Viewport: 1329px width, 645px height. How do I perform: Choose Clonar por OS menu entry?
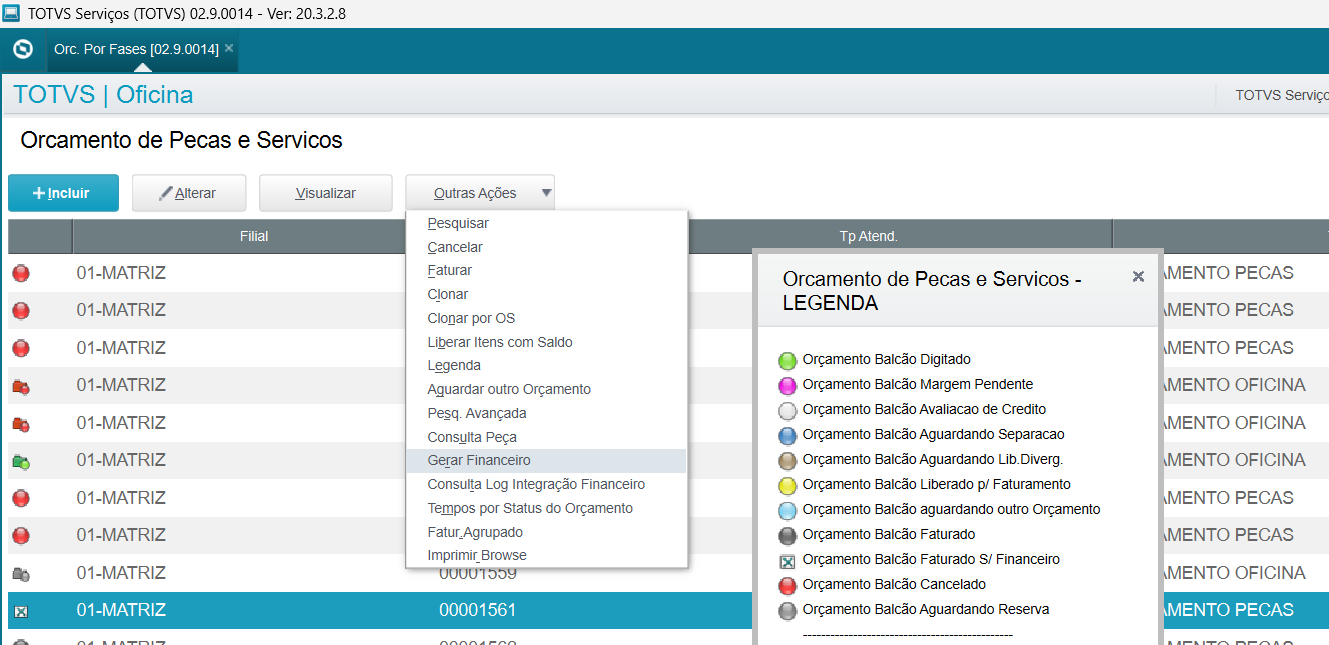546,318
